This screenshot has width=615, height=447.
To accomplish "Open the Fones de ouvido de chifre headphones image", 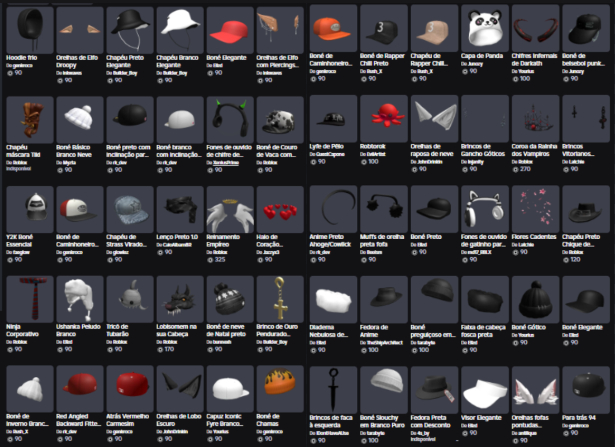I will [230, 120].
